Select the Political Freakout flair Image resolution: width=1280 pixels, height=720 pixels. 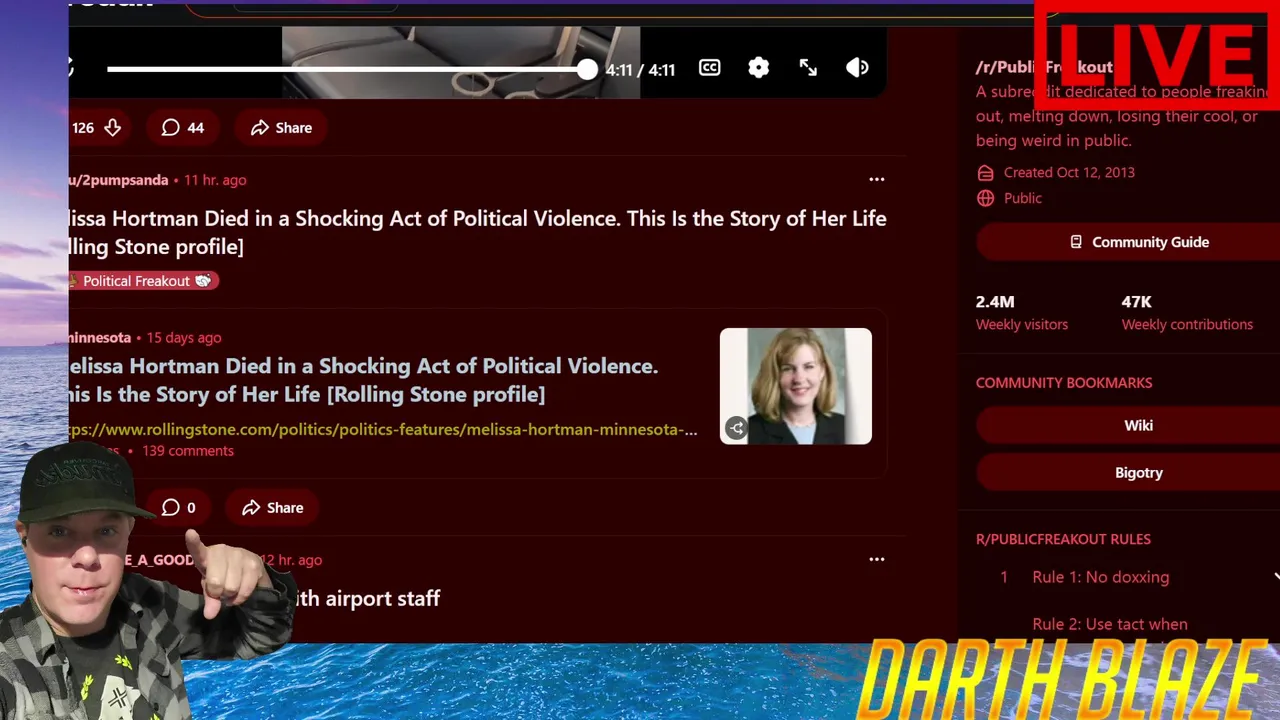tap(143, 281)
